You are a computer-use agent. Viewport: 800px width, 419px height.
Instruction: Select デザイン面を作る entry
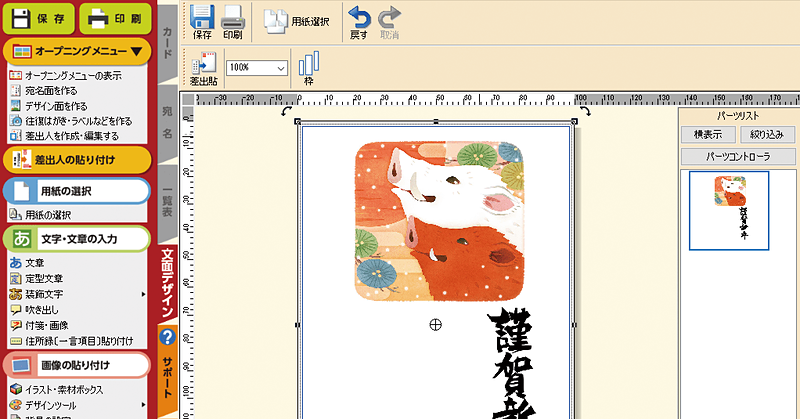click(x=49, y=106)
